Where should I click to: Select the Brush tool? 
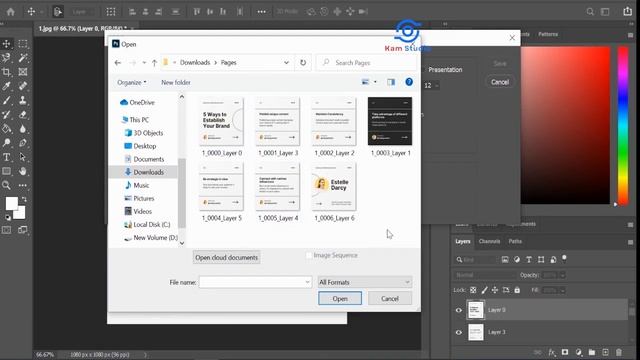pos(7,100)
